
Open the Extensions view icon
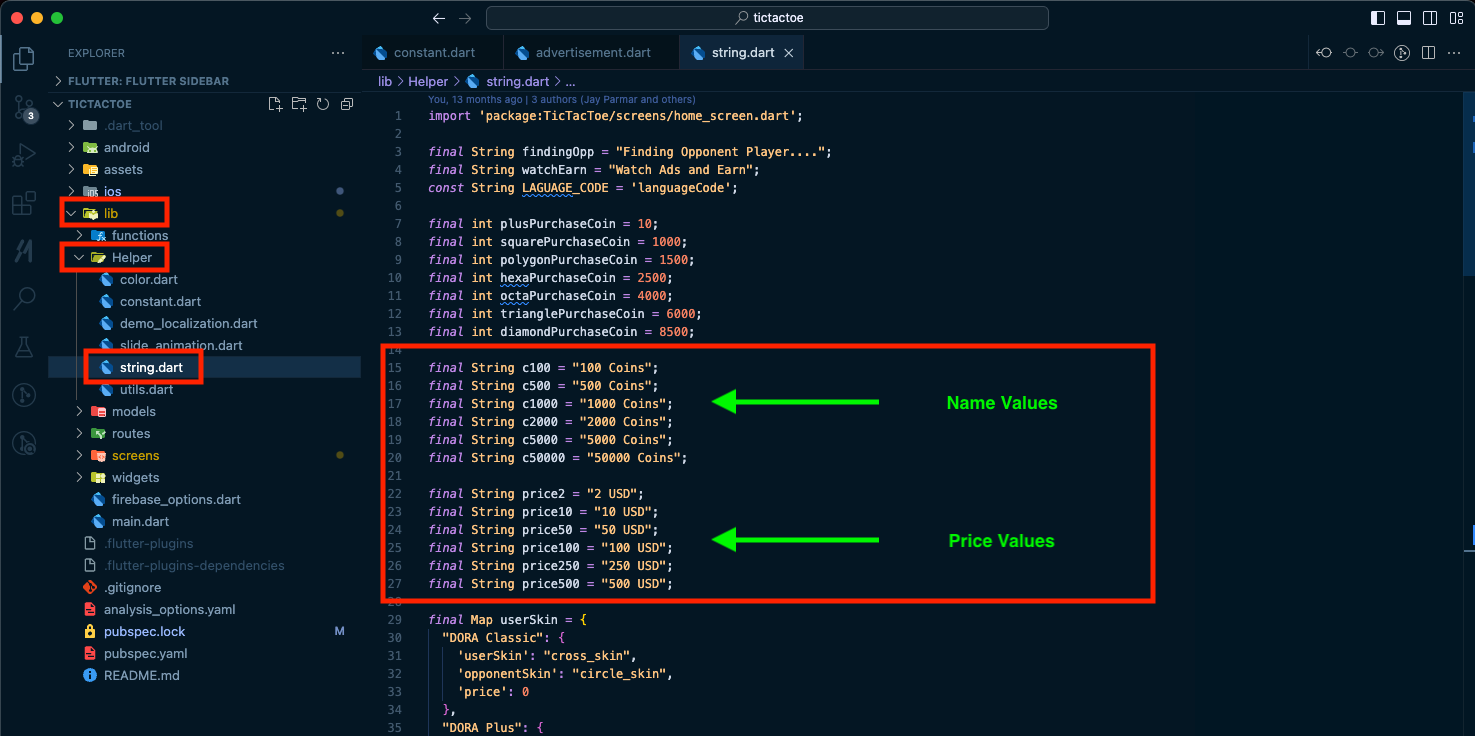[24, 204]
